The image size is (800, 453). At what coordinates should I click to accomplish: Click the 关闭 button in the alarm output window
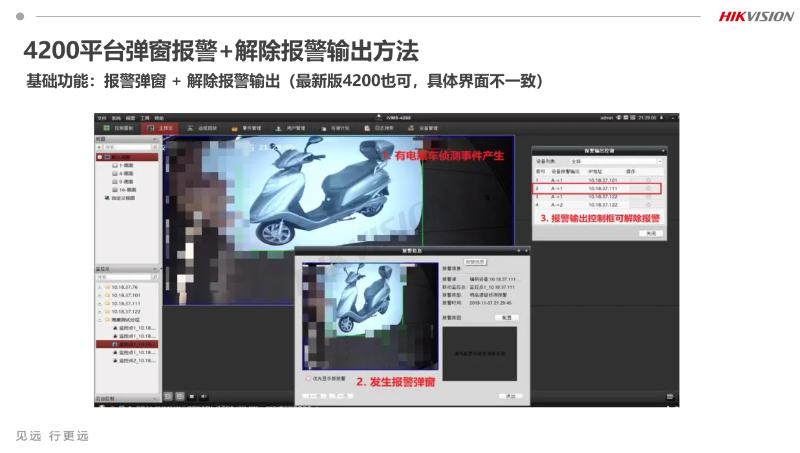(x=651, y=233)
